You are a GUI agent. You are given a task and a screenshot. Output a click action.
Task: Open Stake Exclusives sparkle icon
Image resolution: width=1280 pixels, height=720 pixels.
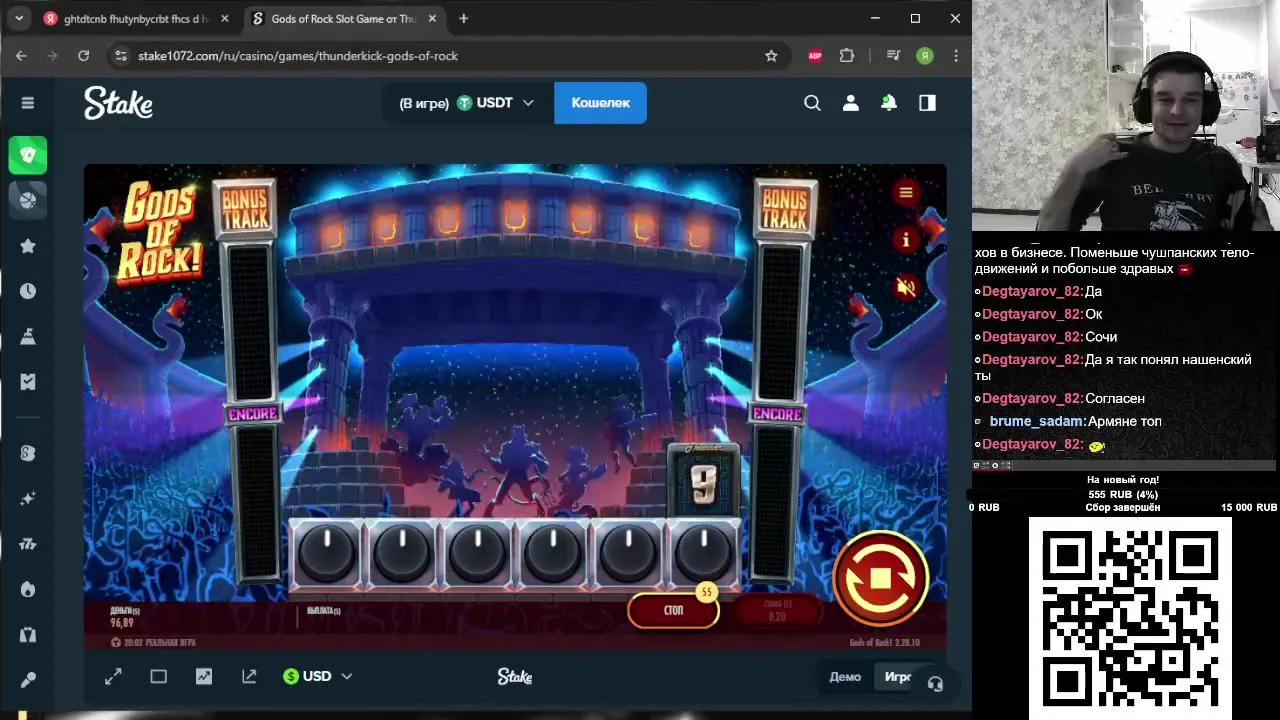pyautogui.click(x=28, y=498)
